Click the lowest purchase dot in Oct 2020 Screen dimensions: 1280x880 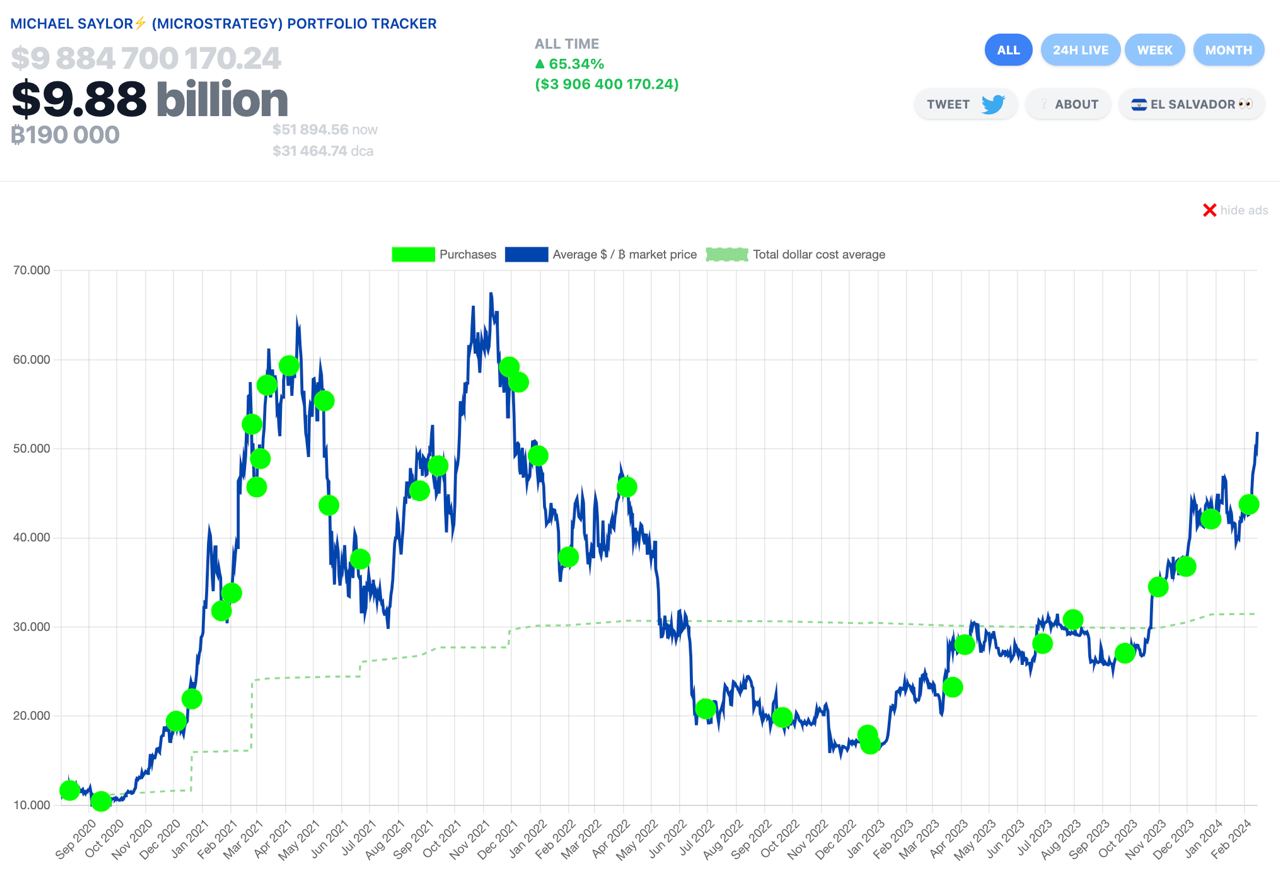101,801
